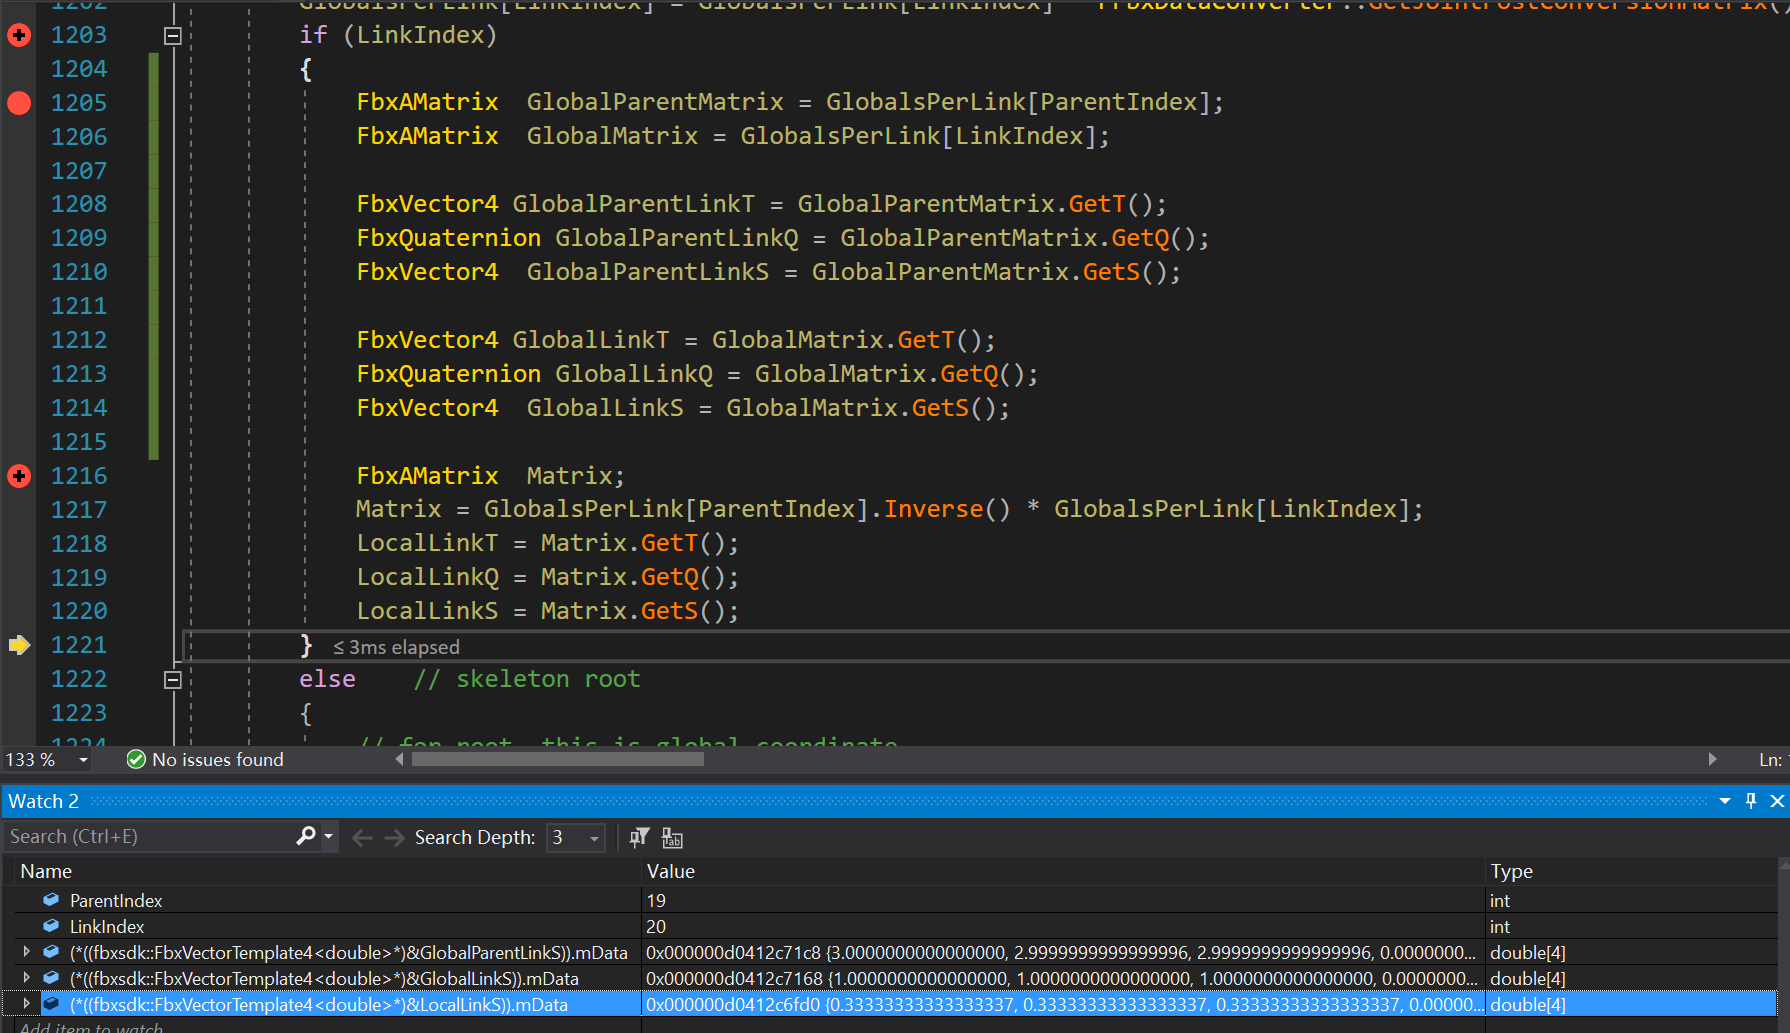This screenshot has height=1033, width=1790.
Task: Click the magnifier search icon in Watch 2
Action: coord(306,836)
